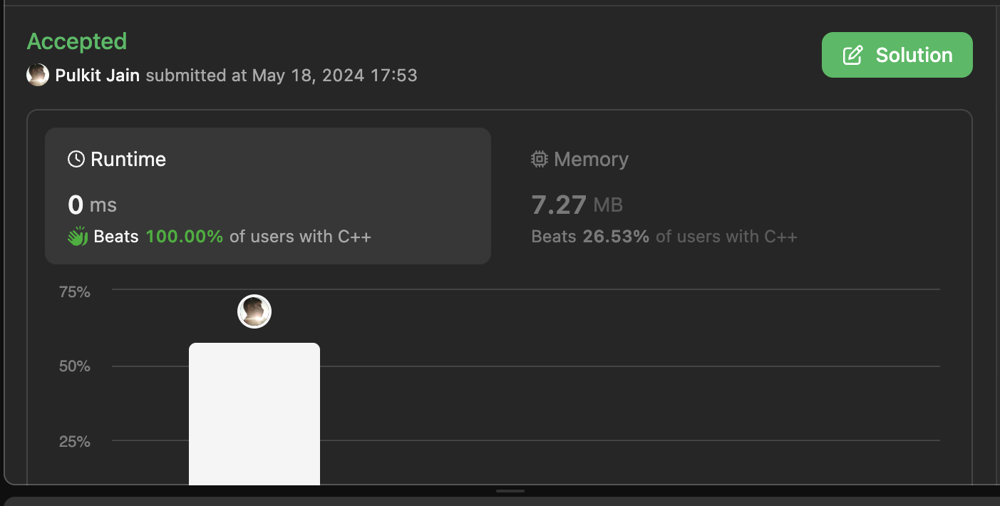Click the 75% axis label on chart

pos(74,292)
